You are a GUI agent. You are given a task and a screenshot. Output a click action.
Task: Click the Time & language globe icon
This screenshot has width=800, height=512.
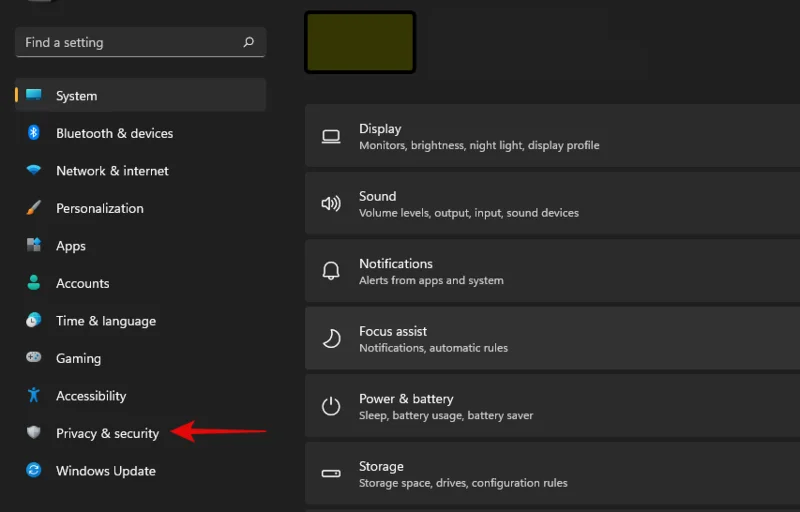34,321
